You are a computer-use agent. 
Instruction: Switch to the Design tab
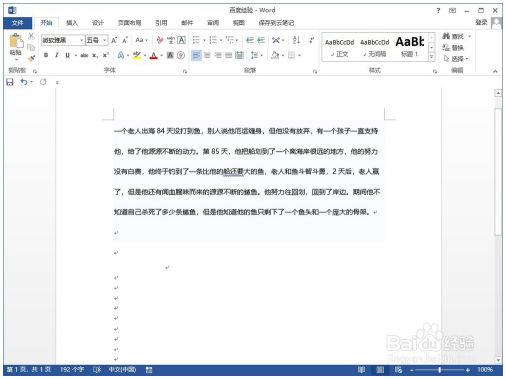click(x=98, y=23)
